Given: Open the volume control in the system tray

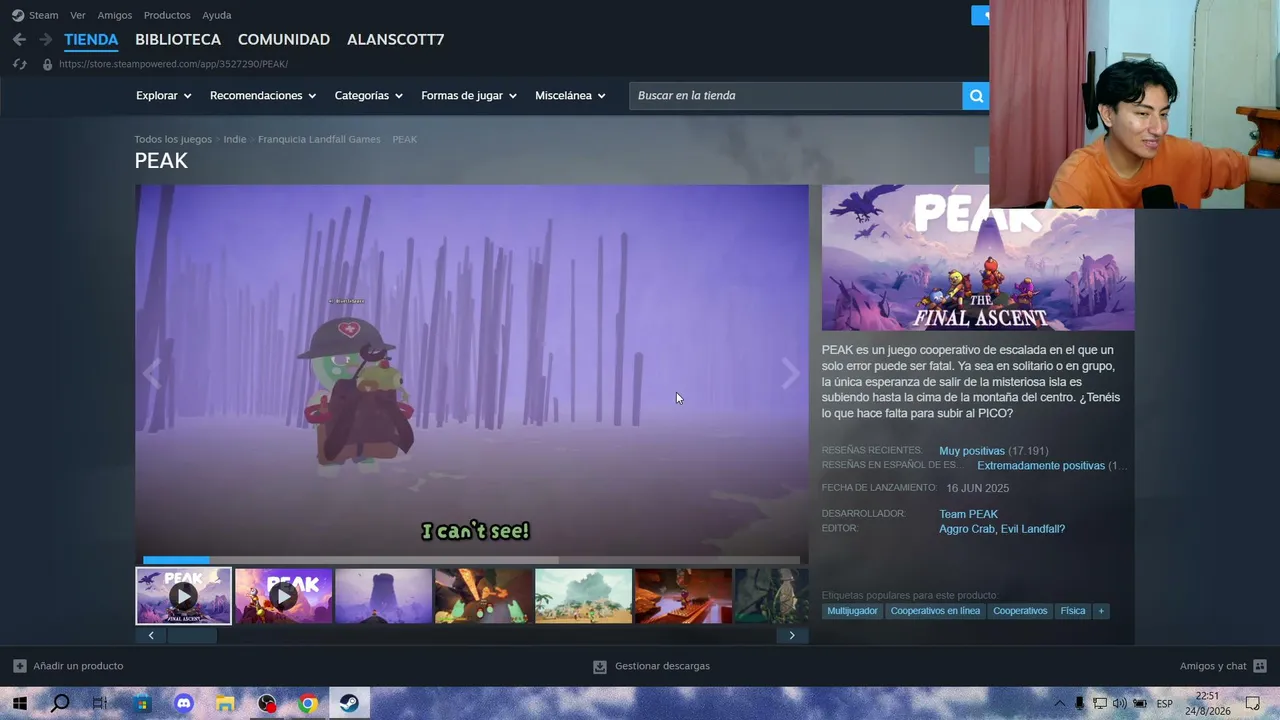Looking at the screenshot, I should (x=1120, y=703).
